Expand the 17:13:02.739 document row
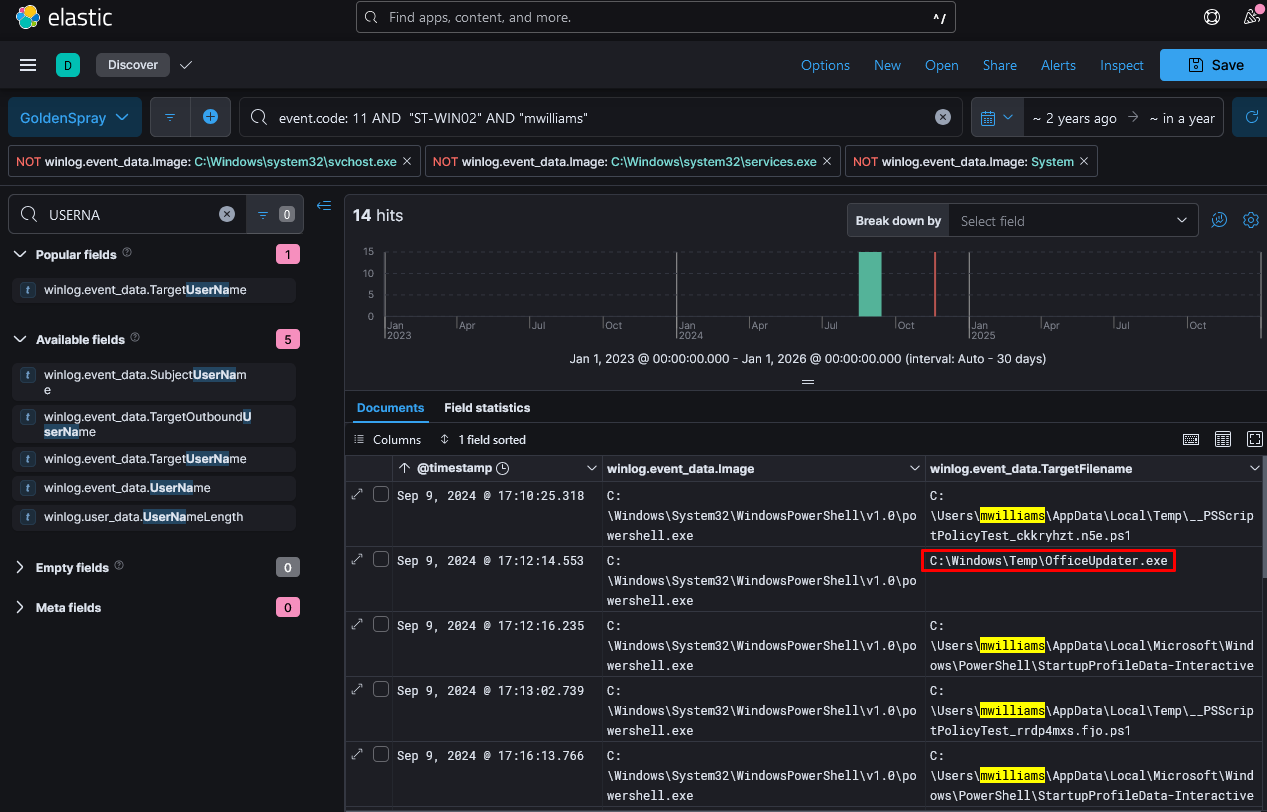The image size is (1267, 812). tap(357, 690)
